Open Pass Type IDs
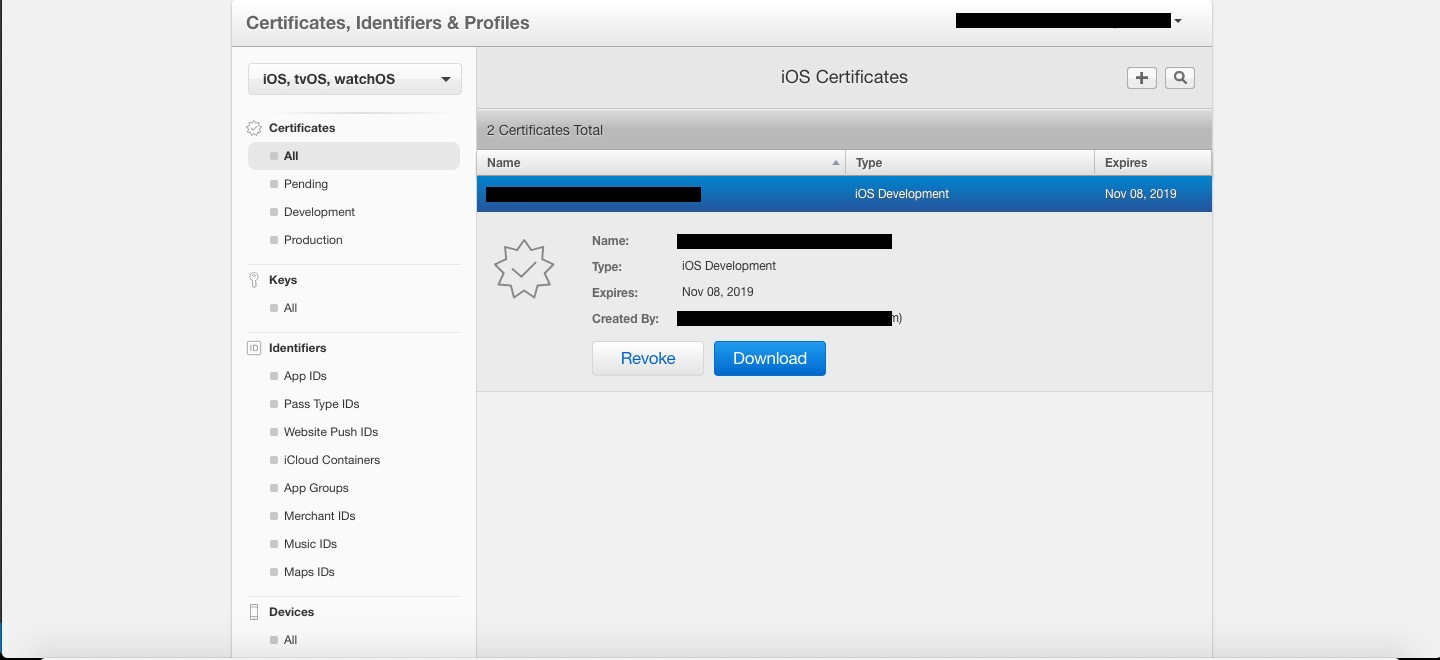The width and height of the screenshot is (1440, 660). [x=321, y=404]
